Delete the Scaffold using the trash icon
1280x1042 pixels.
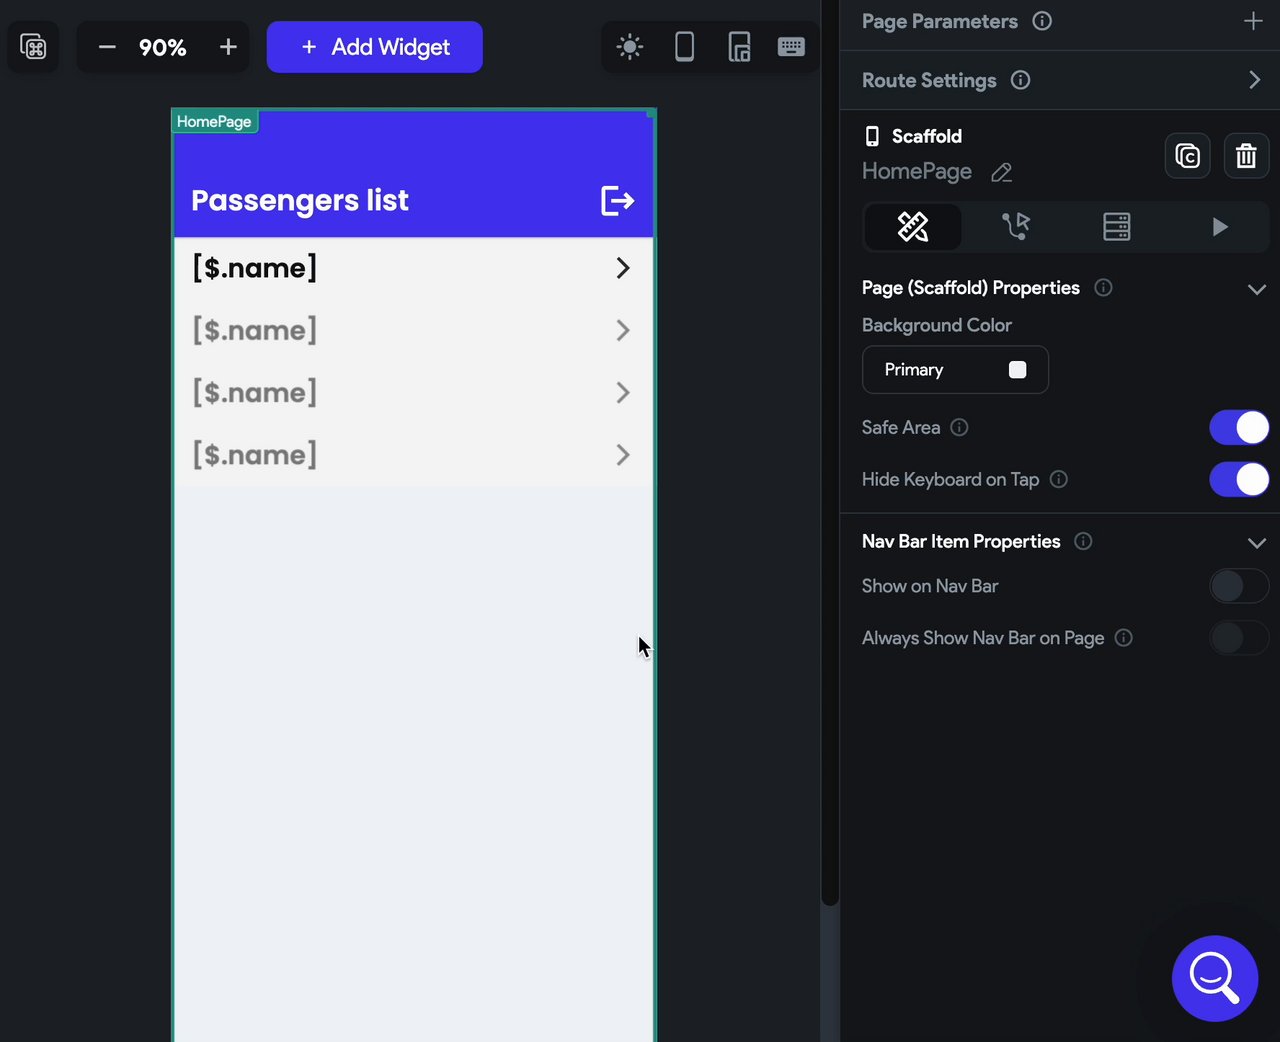1246,156
